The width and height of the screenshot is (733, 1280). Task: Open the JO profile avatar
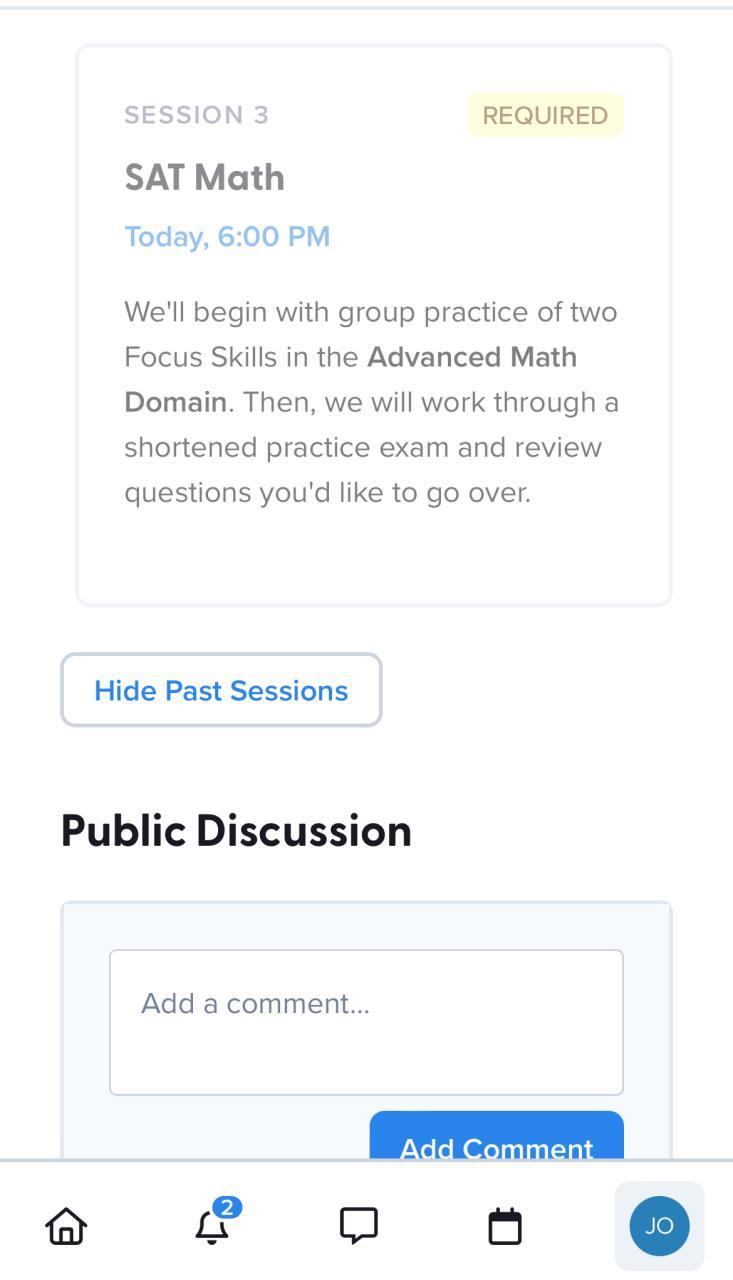click(659, 1226)
